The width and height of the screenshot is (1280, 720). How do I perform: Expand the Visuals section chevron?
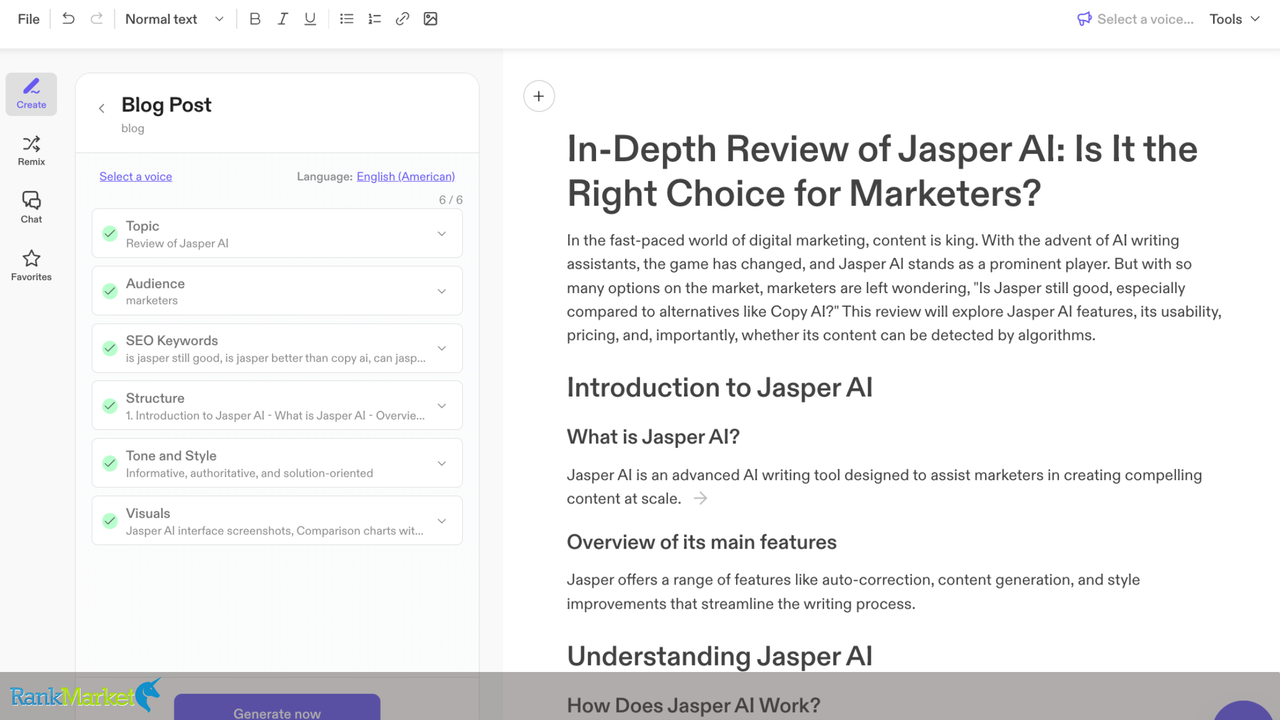tap(441, 521)
